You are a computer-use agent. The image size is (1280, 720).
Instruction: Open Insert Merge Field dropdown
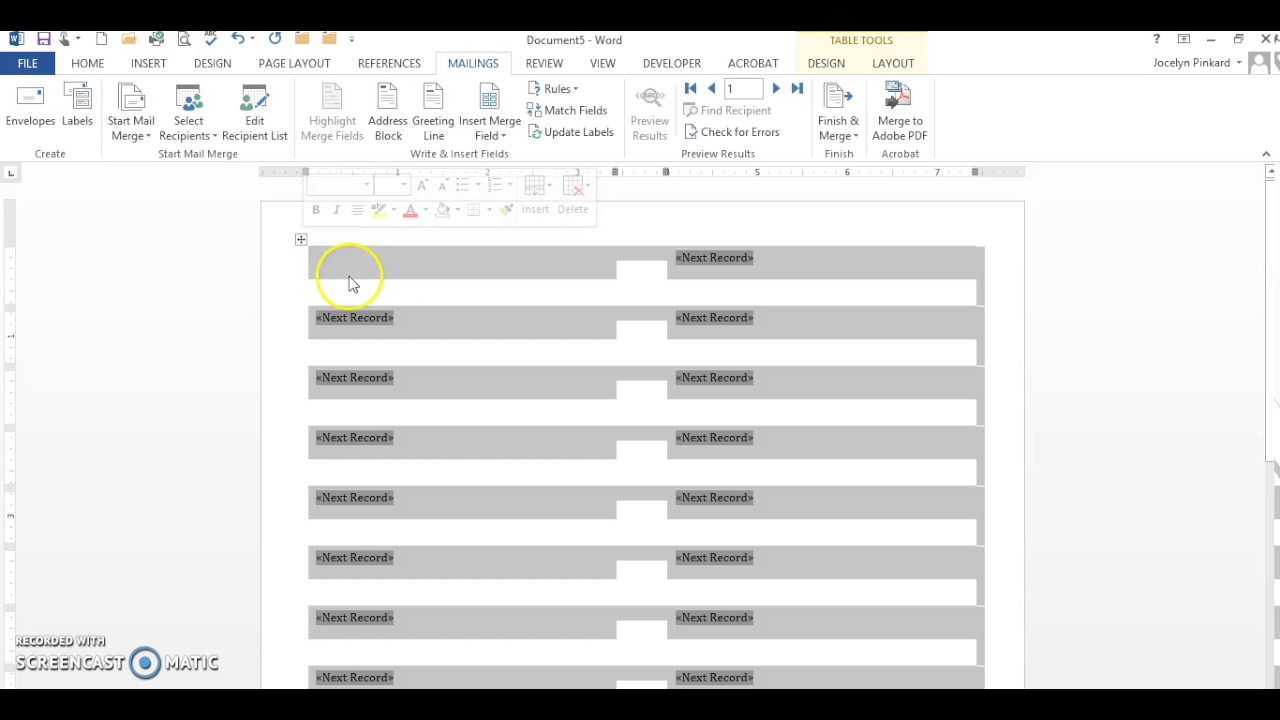pyautogui.click(x=490, y=113)
